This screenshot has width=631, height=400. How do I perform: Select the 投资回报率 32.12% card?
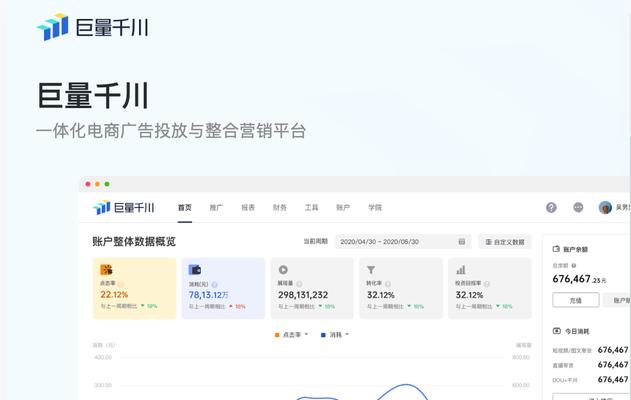coord(490,288)
